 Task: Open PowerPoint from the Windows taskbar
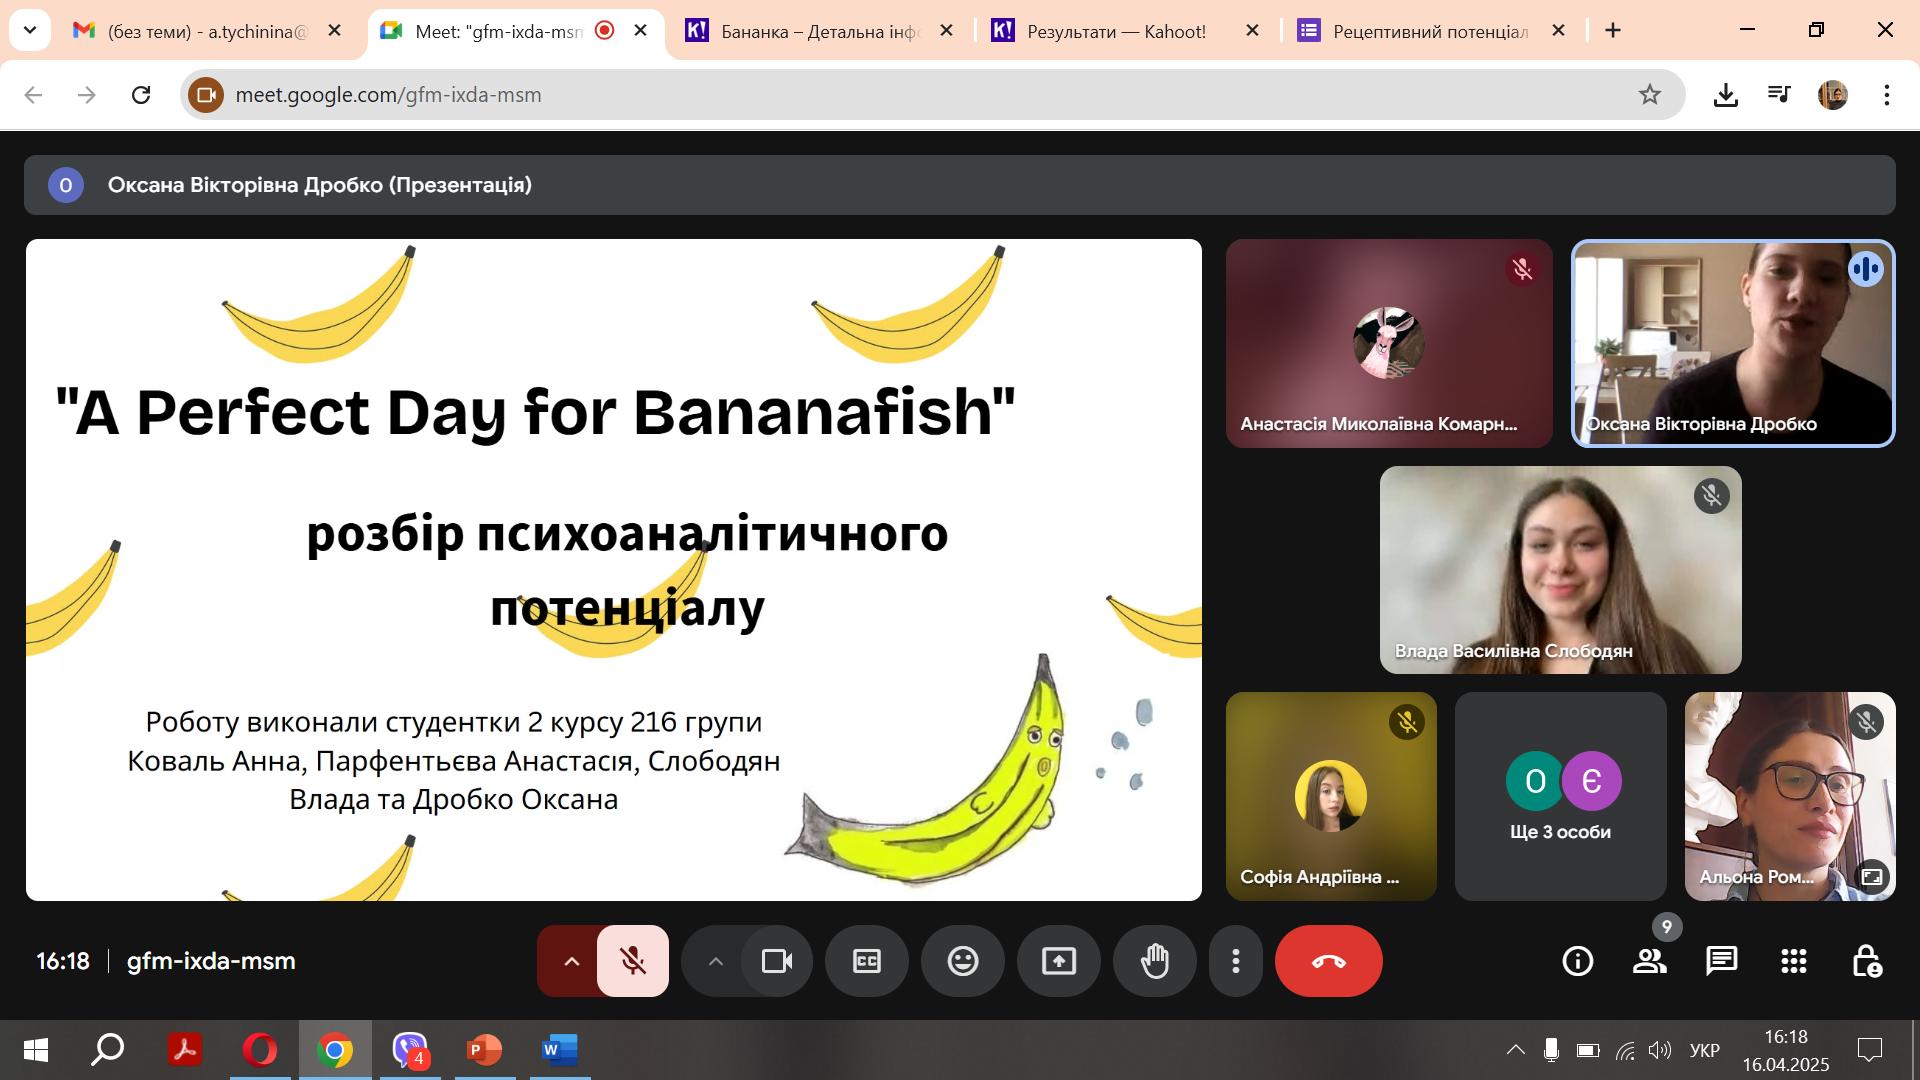click(x=485, y=1050)
